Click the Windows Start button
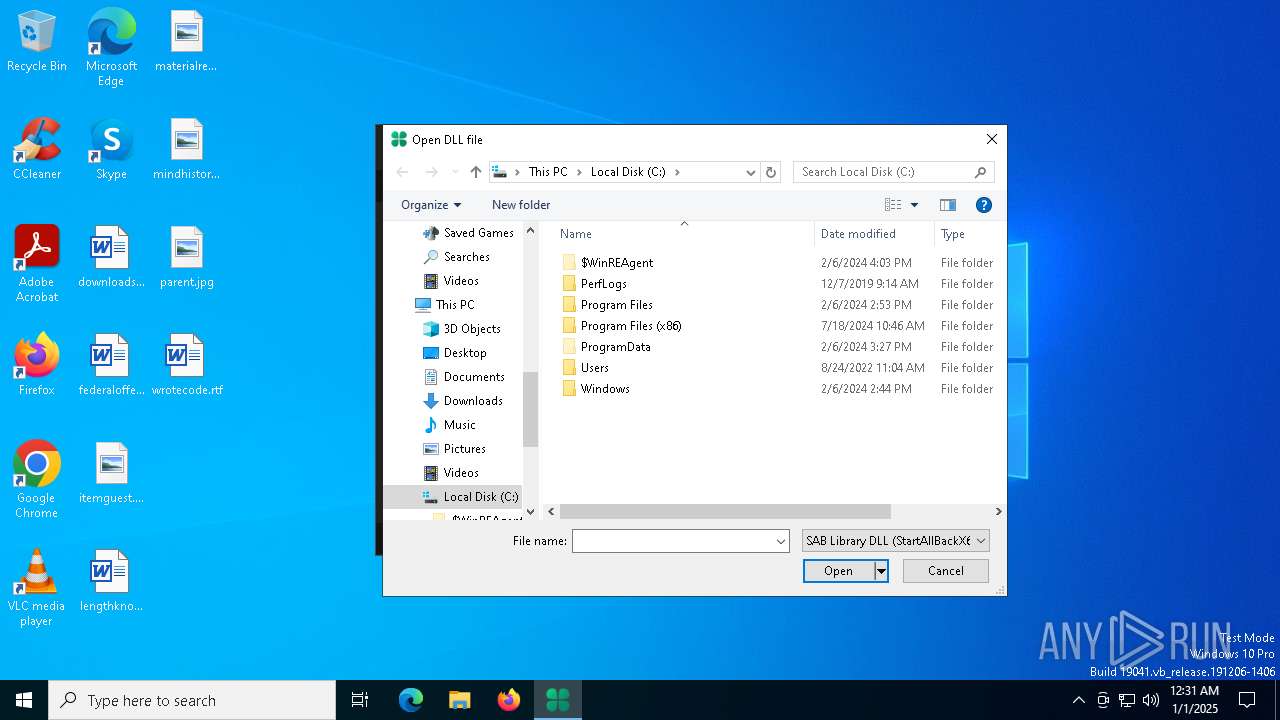 (24, 700)
